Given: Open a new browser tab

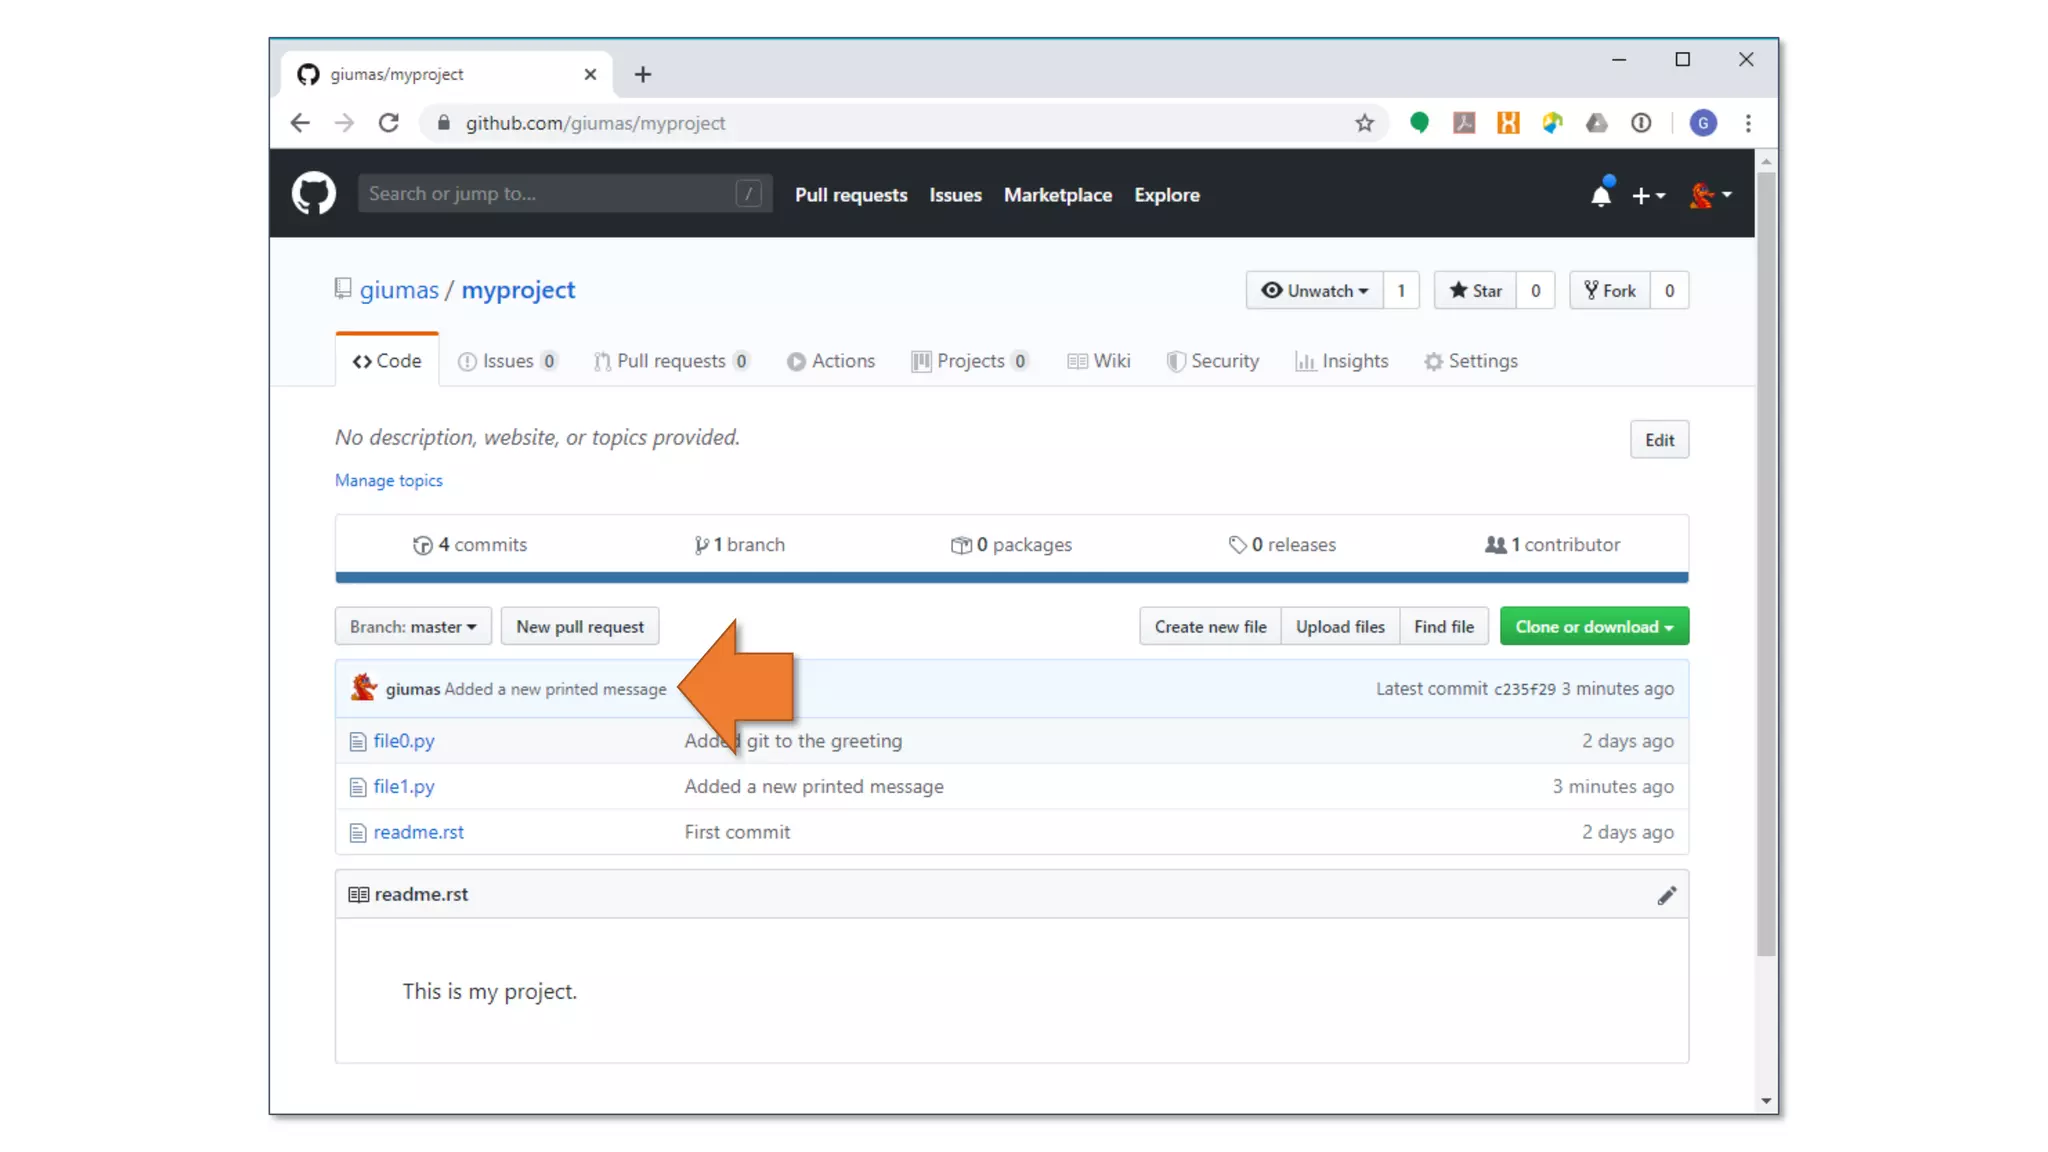Looking at the screenshot, I should pos(643,74).
